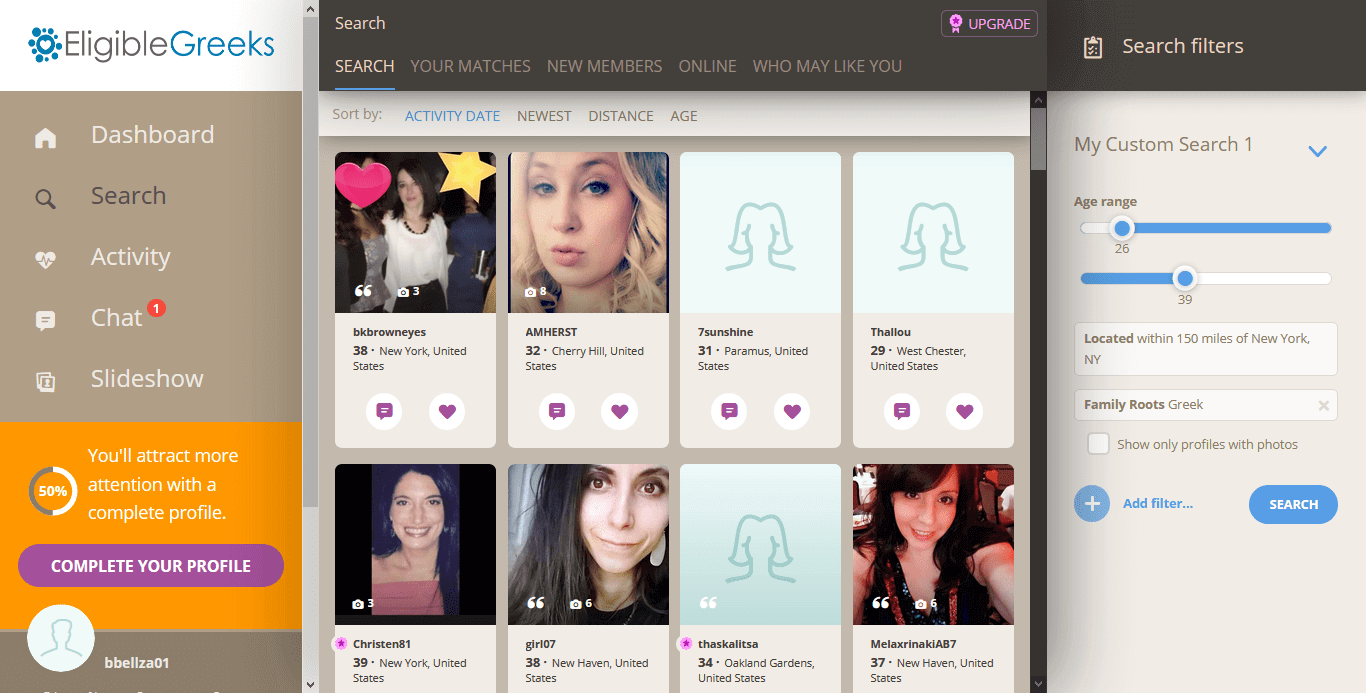
Task: Open the YOUR MATCHES tab
Action: click(x=470, y=66)
